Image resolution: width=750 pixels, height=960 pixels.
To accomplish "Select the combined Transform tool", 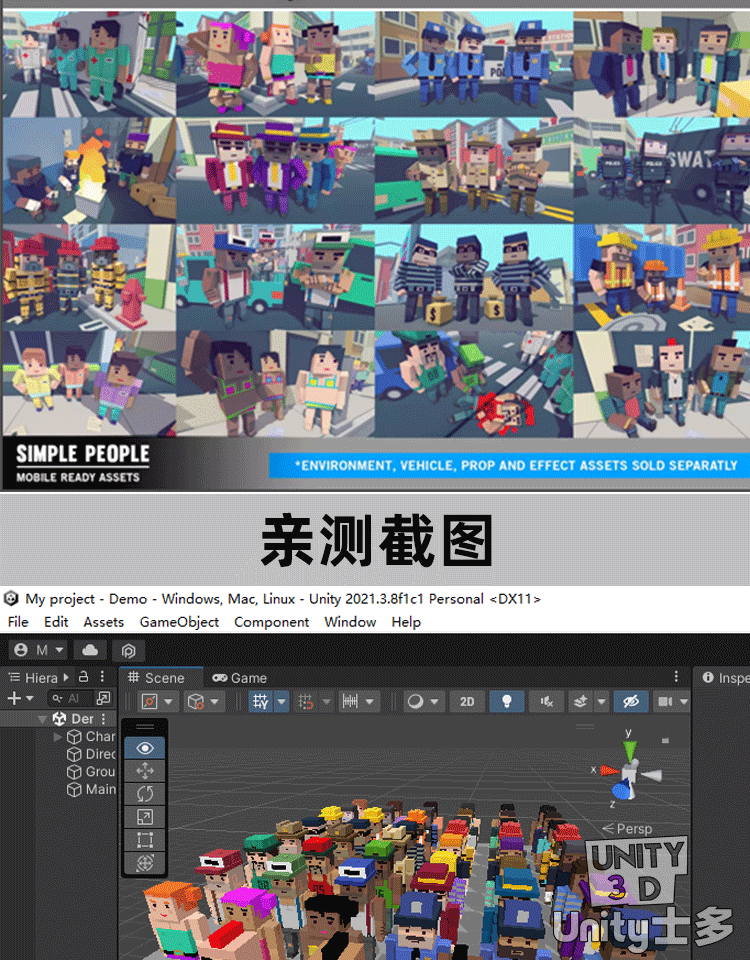I will point(145,862).
